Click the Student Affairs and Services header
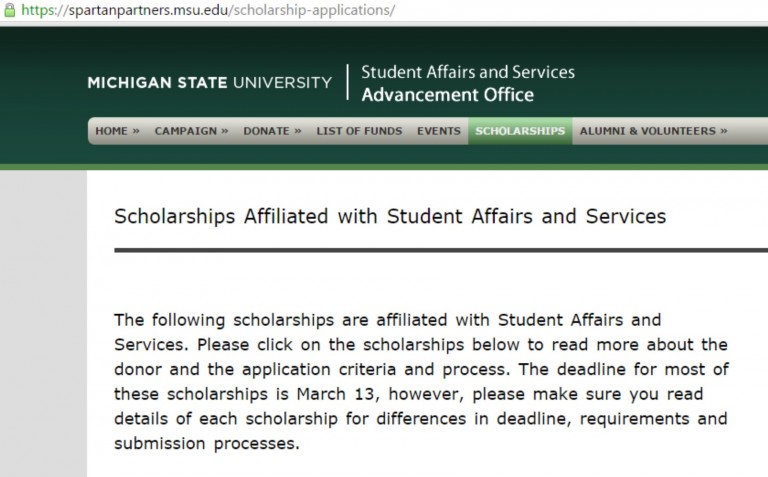This screenshot has height=477, width=768. tap(467, 72)
